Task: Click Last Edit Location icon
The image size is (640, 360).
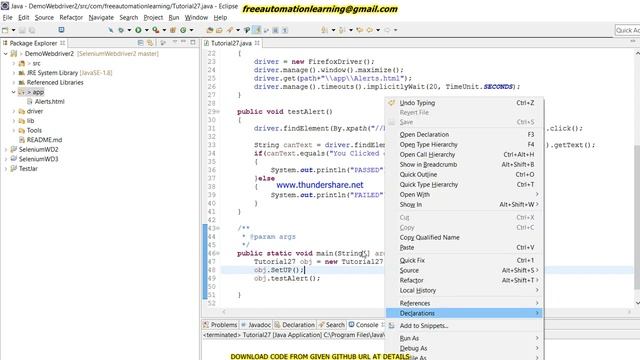Action: (x=360, y=30)
